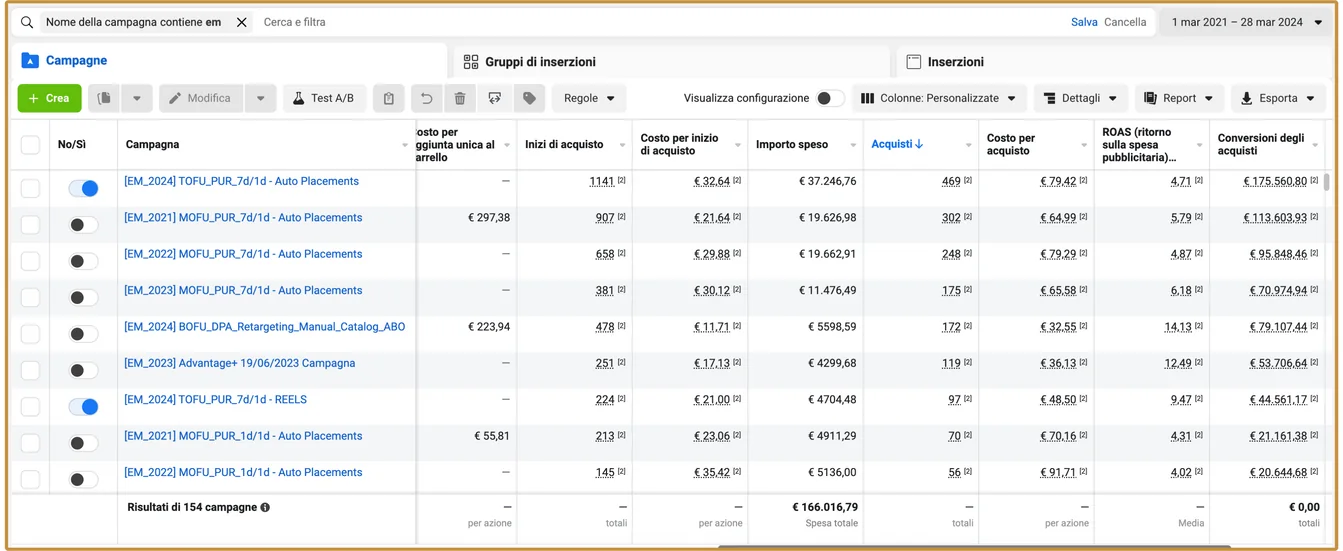Image resolution: width=1343 pixels, height=551 pixels.
Task: Remove the 'Nome della campagna contiene em' filter
Action: click(x=242, y=22)
